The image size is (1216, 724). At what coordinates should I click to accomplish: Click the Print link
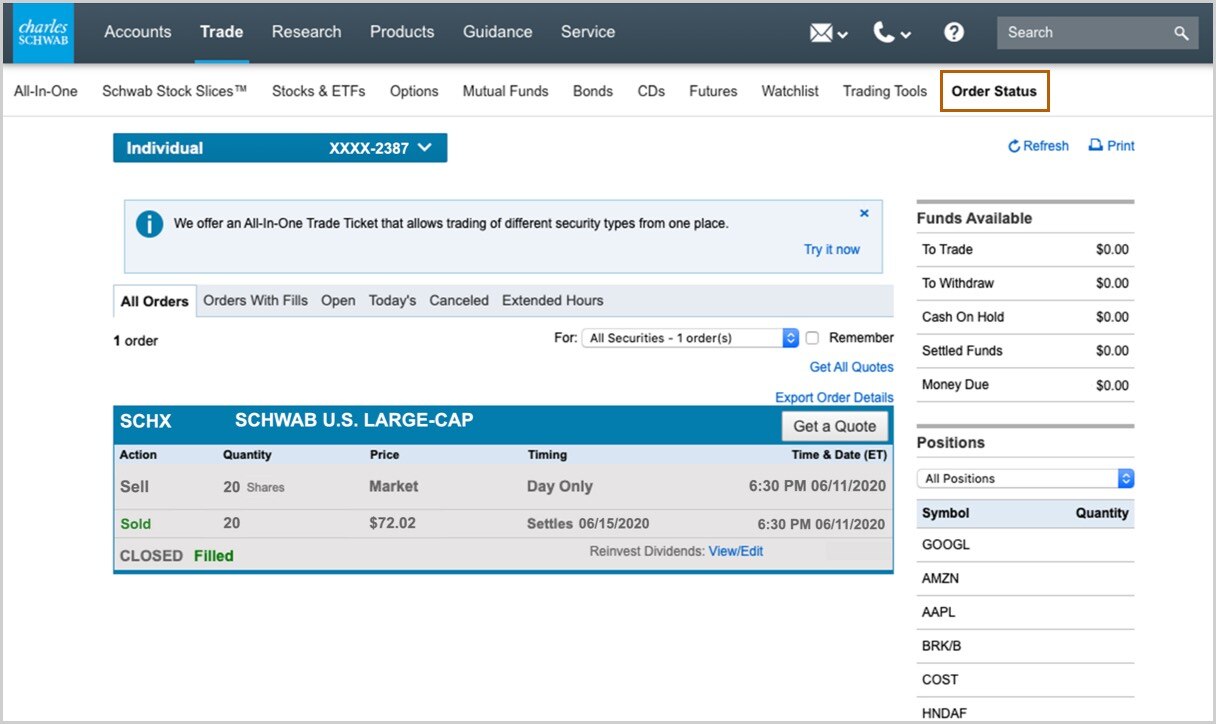pyautogui.click(x=1111, y=146)
